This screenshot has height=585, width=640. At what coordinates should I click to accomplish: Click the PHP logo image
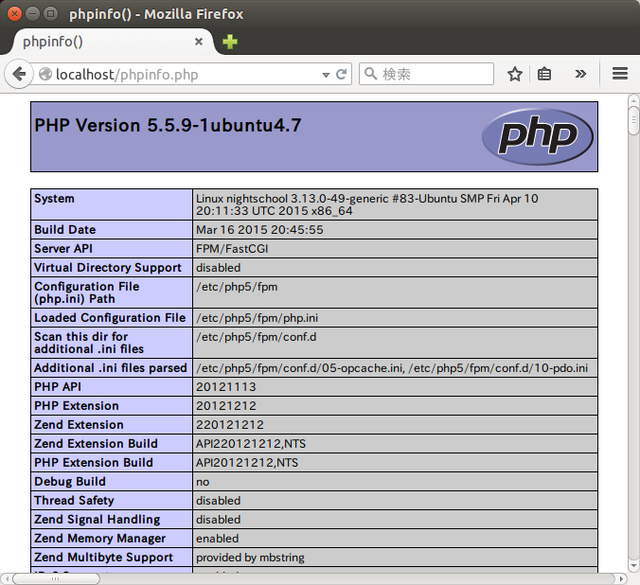pyautogui.click(x=538, y=137)
